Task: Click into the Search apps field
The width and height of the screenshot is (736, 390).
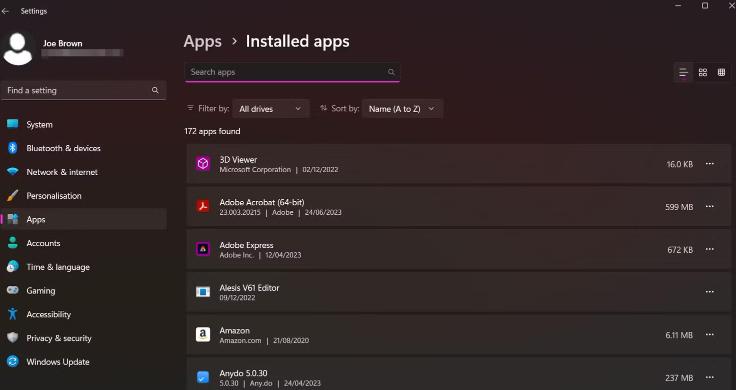Action: [x=292, y=72]
